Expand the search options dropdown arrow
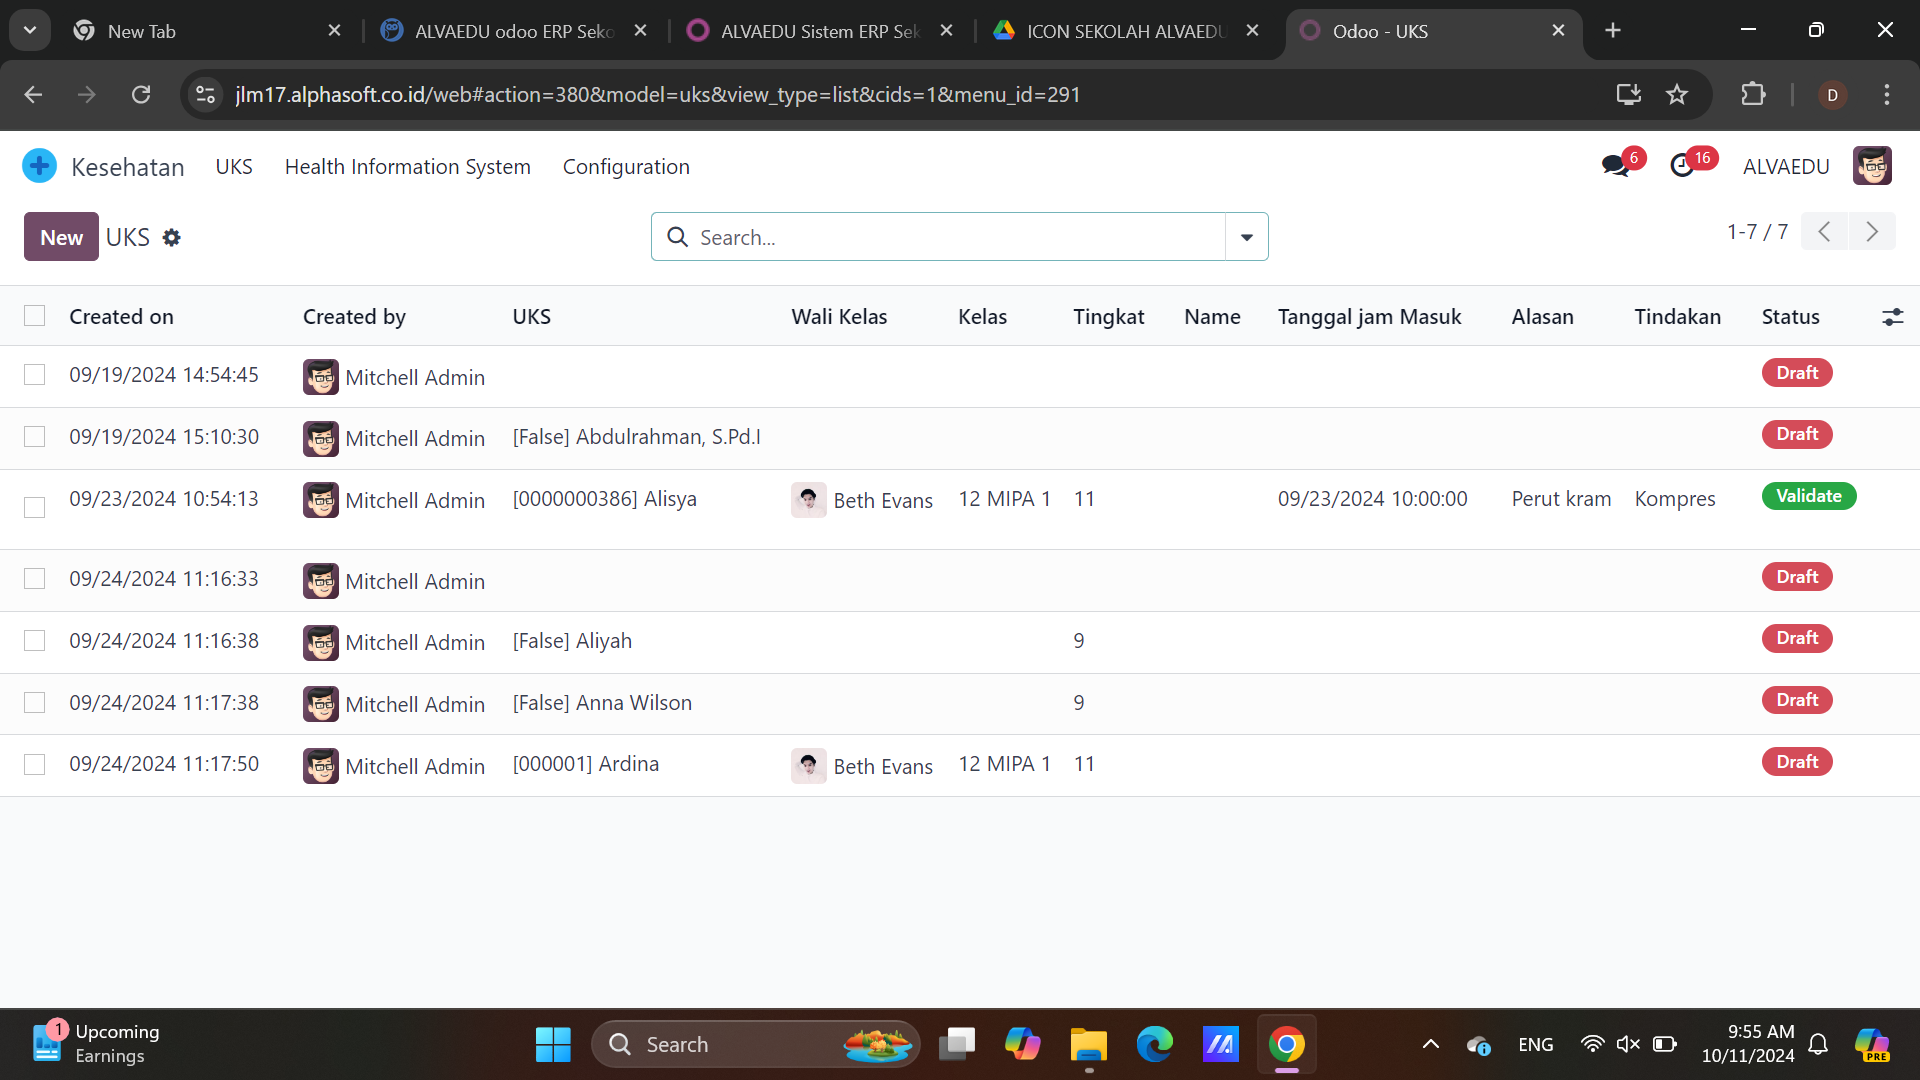The width and height of the screenshot is (1920, 1080). pos(1246,237)
